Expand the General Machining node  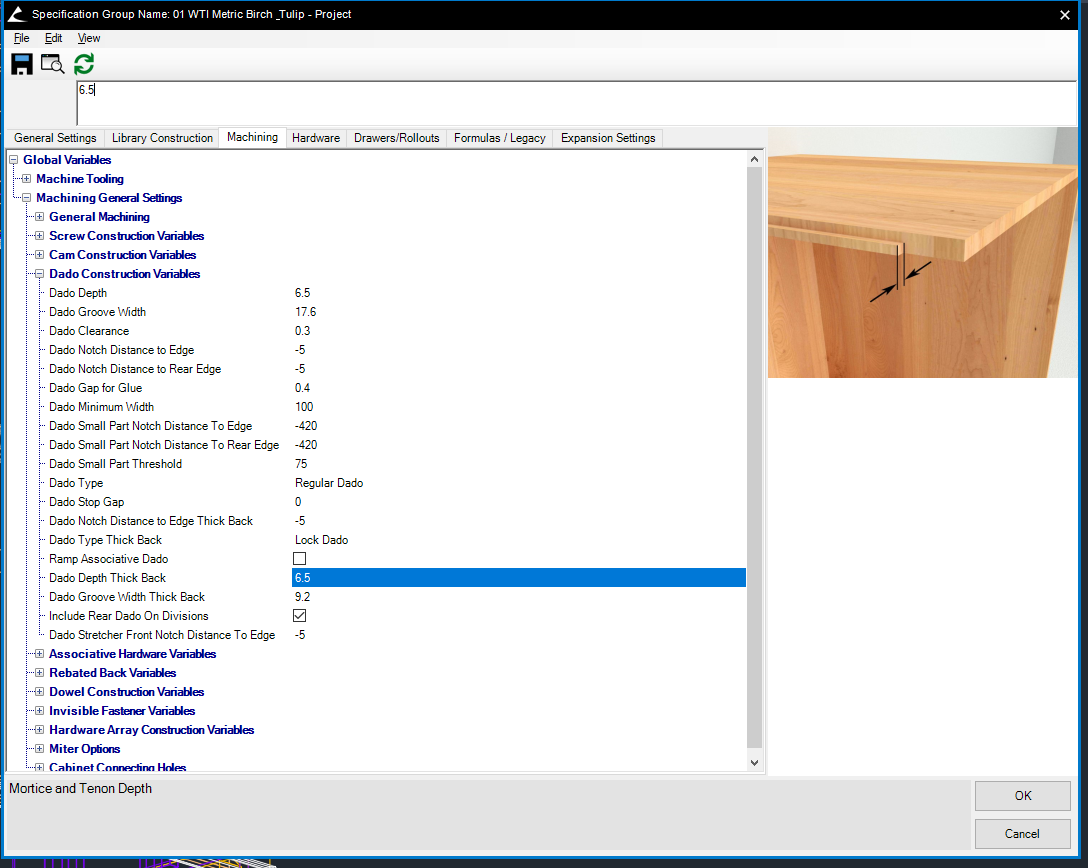tap(40, 216)
